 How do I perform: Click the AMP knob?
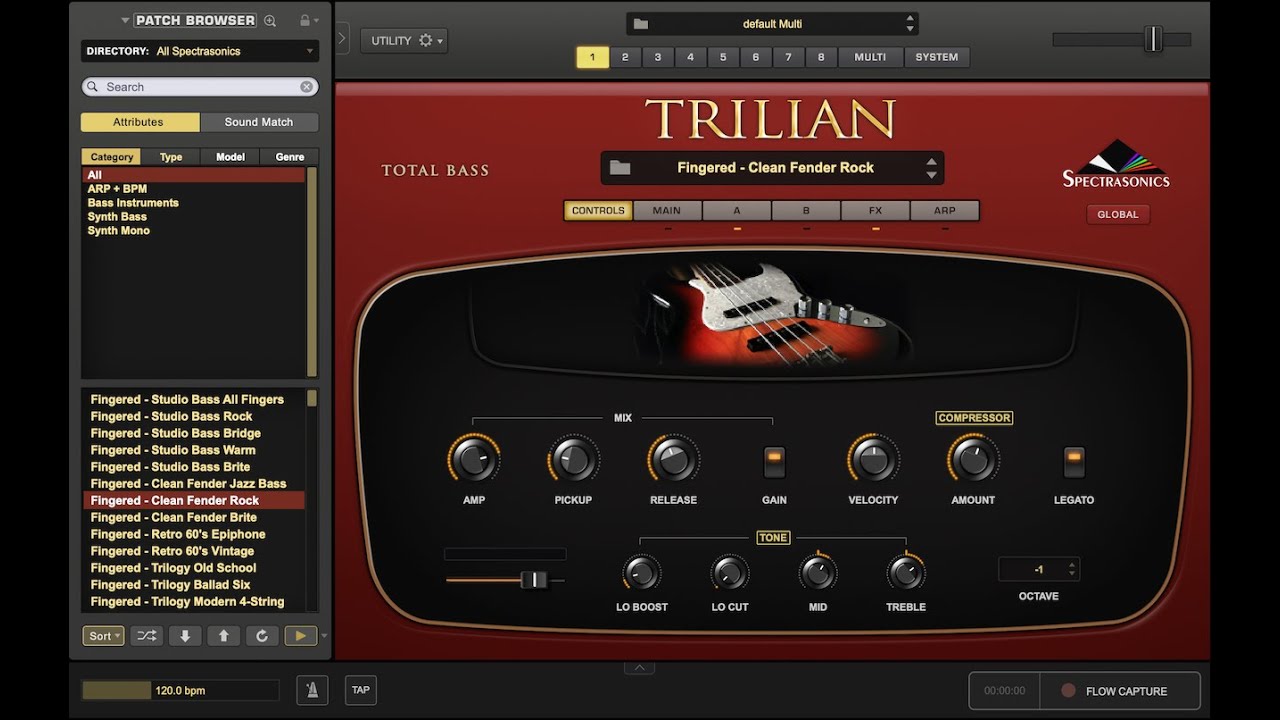[473, 459]
